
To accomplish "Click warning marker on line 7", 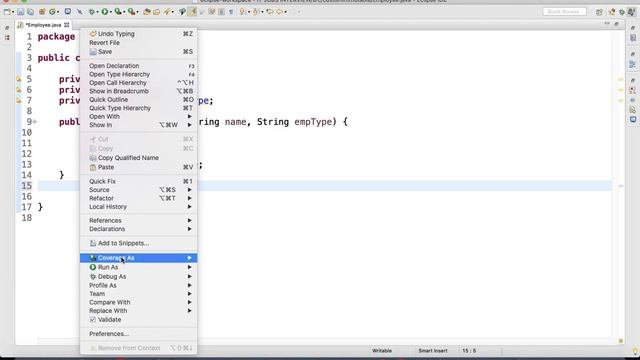I will 19,100.
